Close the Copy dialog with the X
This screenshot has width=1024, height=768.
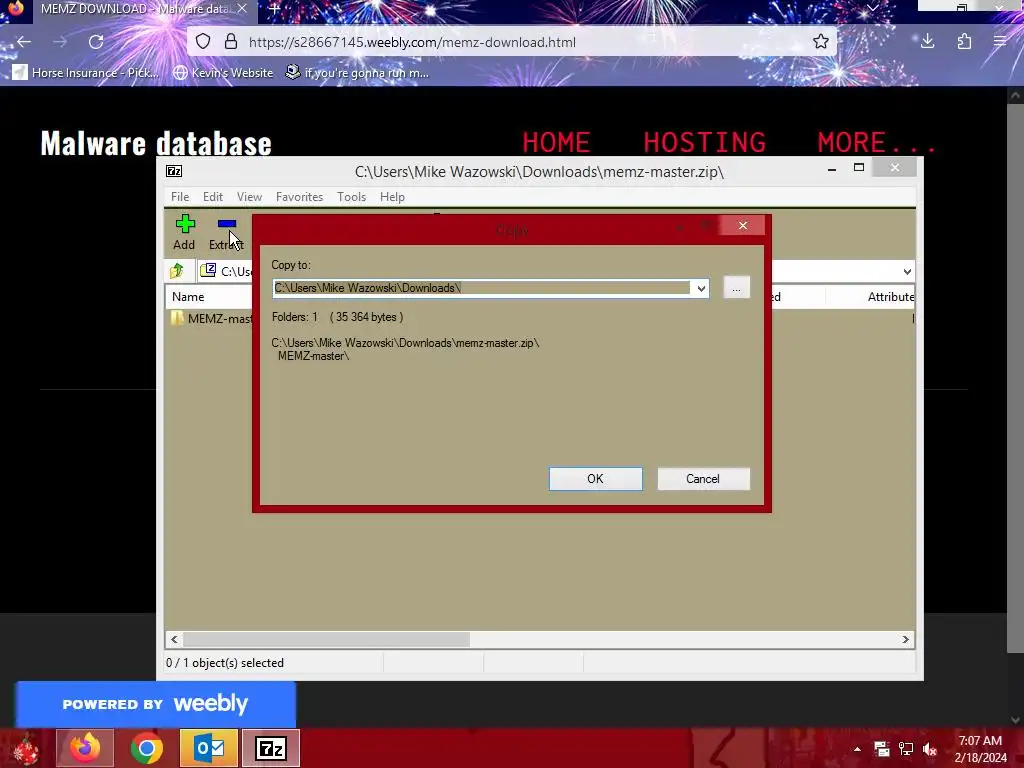(743, 225)
